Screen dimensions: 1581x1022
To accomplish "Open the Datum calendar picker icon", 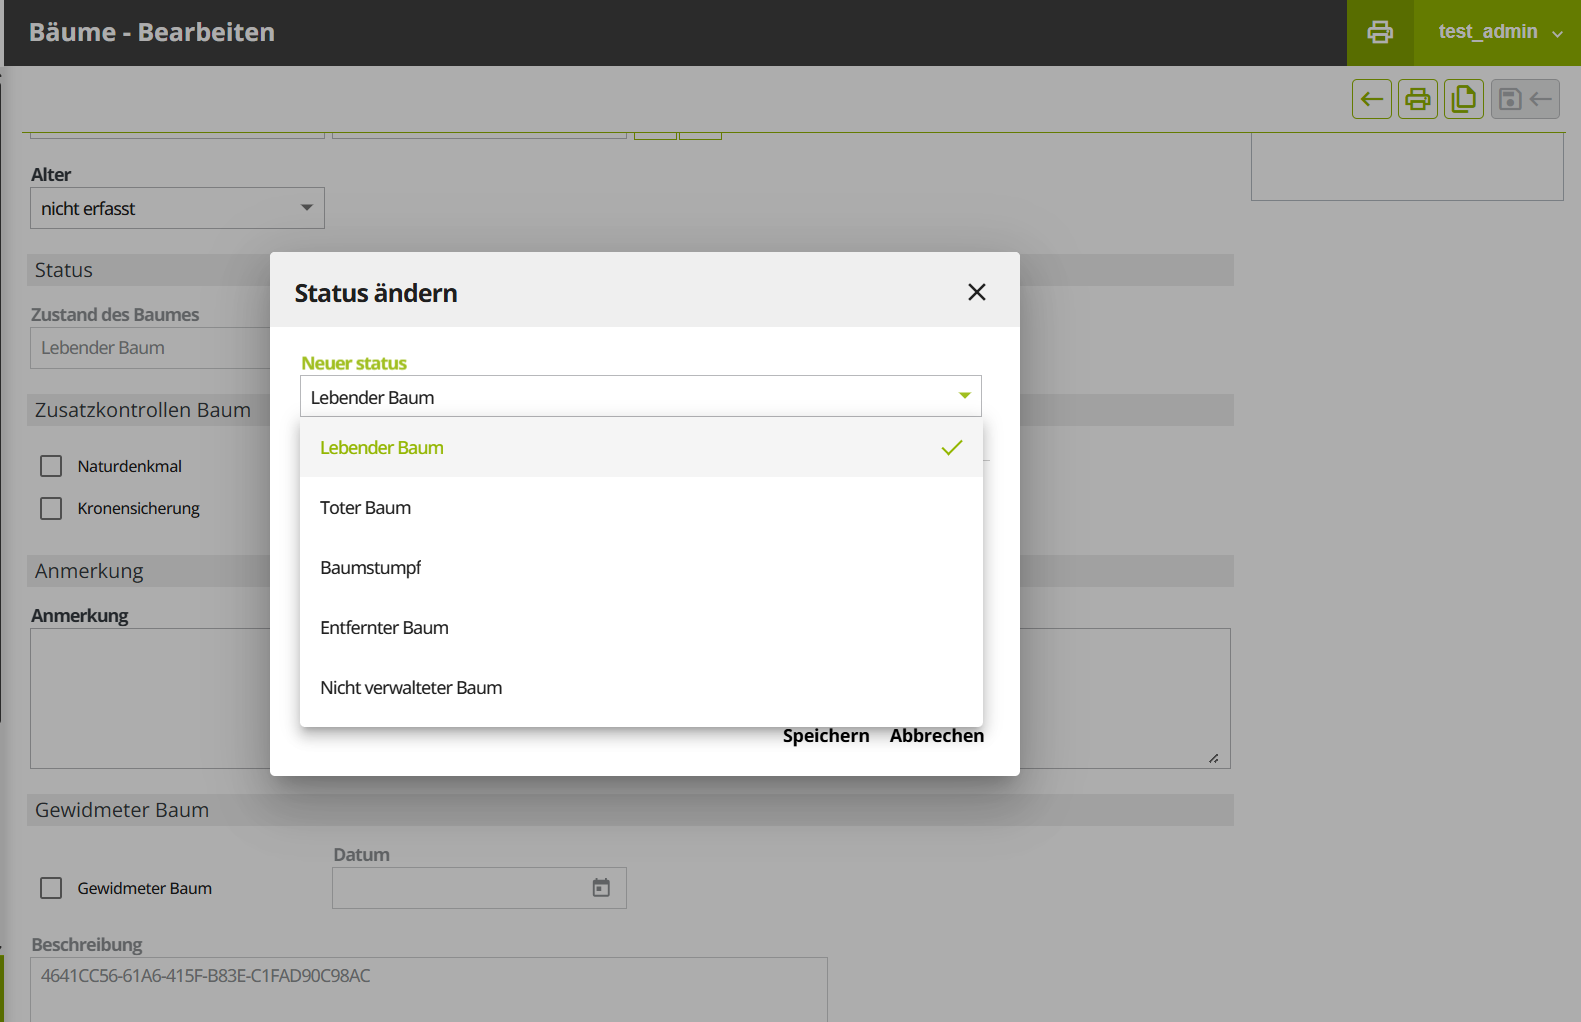I will click(x=601, y=888).
